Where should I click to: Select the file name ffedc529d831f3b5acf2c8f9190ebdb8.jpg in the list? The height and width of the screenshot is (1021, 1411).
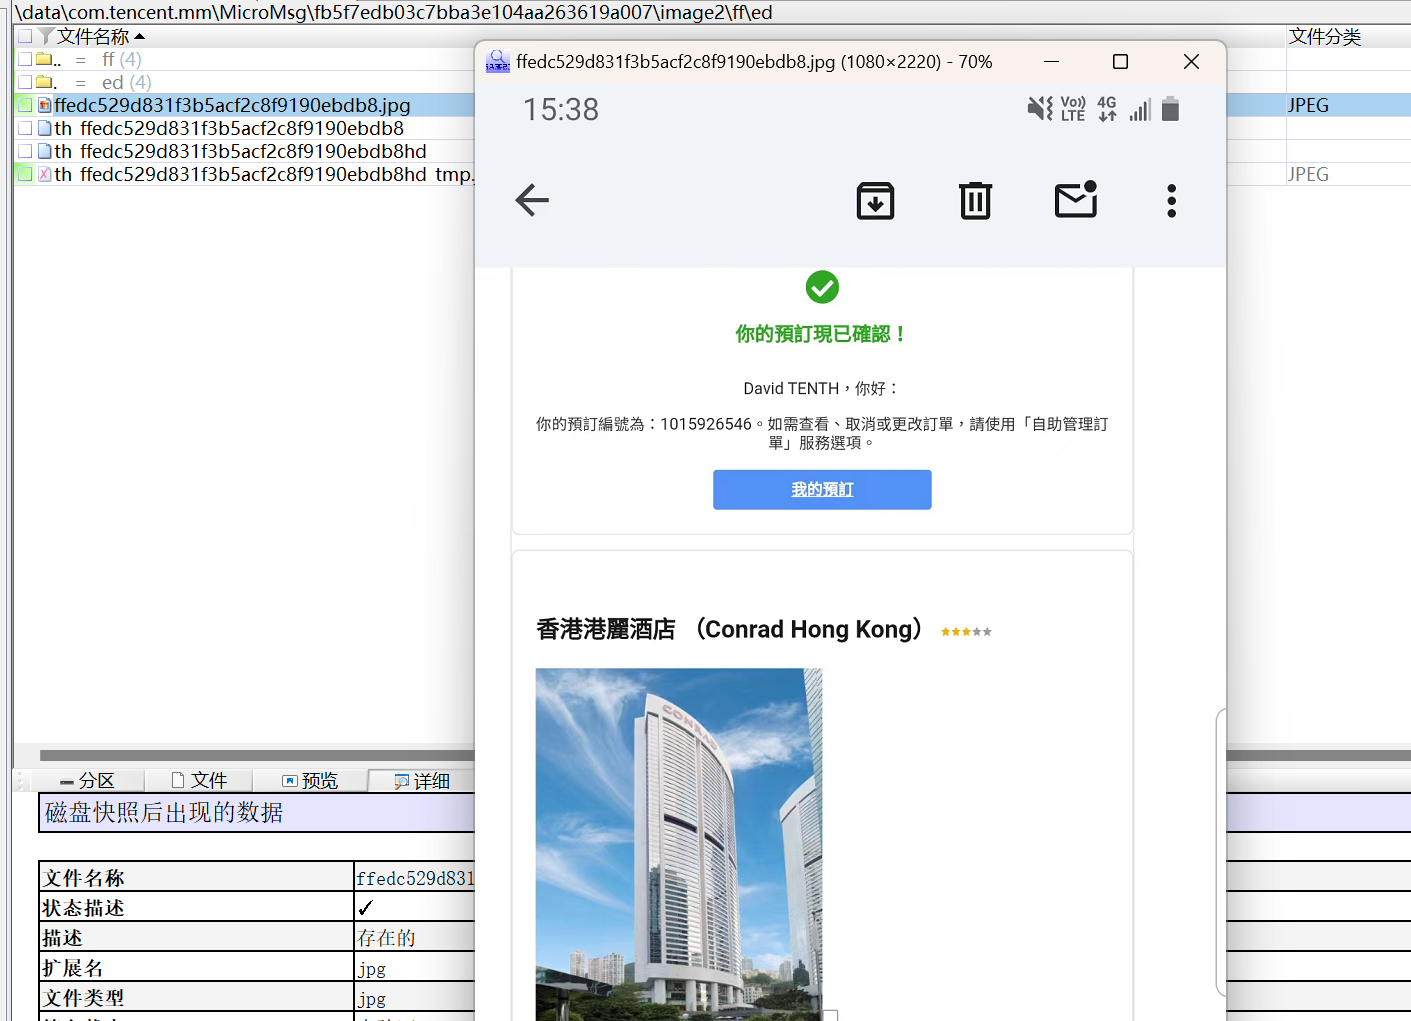(x=232, y=105)
